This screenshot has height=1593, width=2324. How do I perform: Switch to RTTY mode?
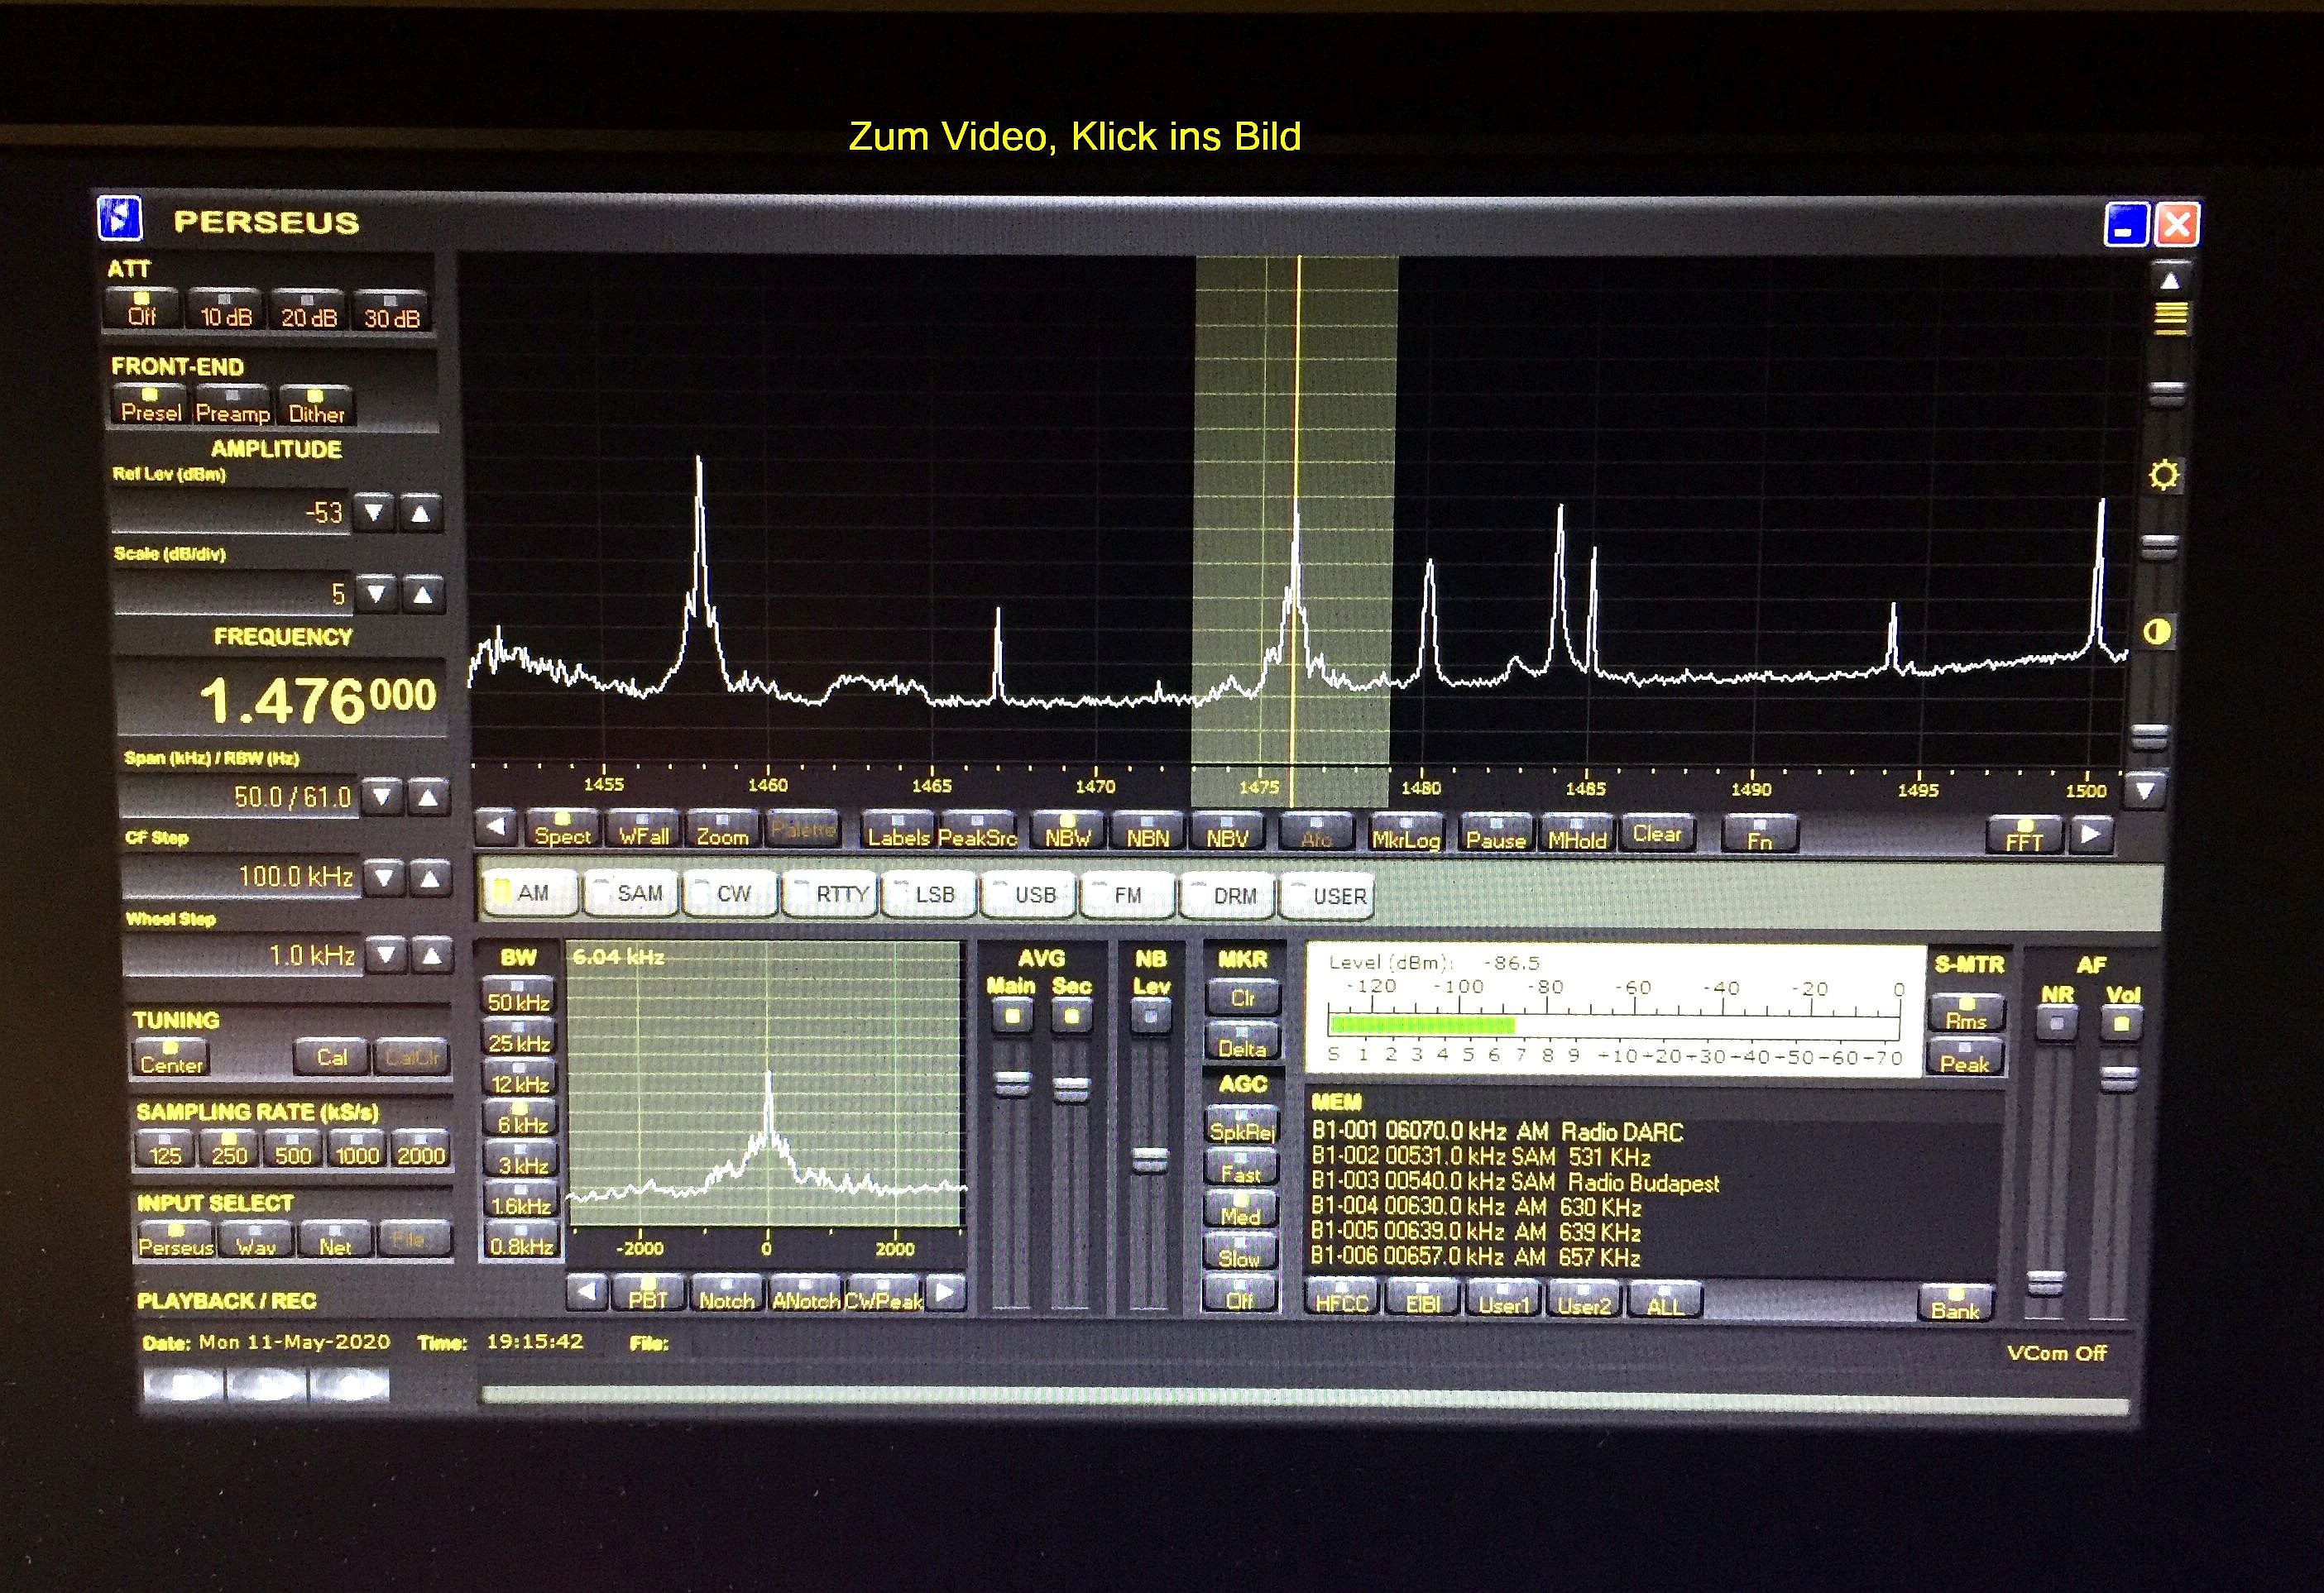pyautogui.click(x=831, y=893)
